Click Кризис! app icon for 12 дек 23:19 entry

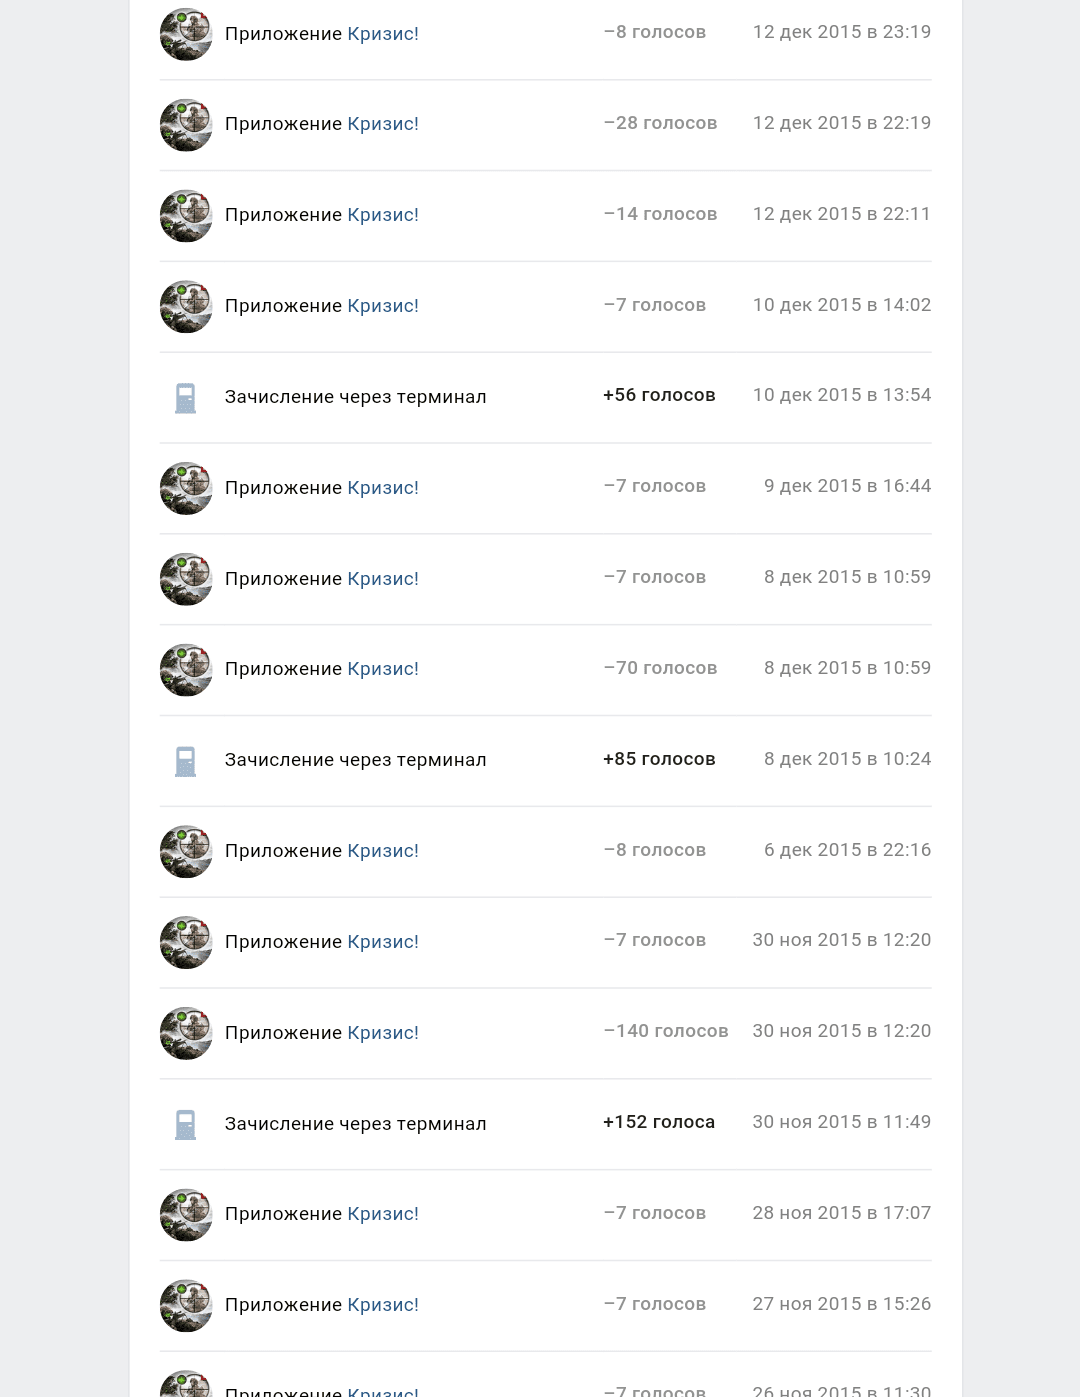[x=186, y=34]
